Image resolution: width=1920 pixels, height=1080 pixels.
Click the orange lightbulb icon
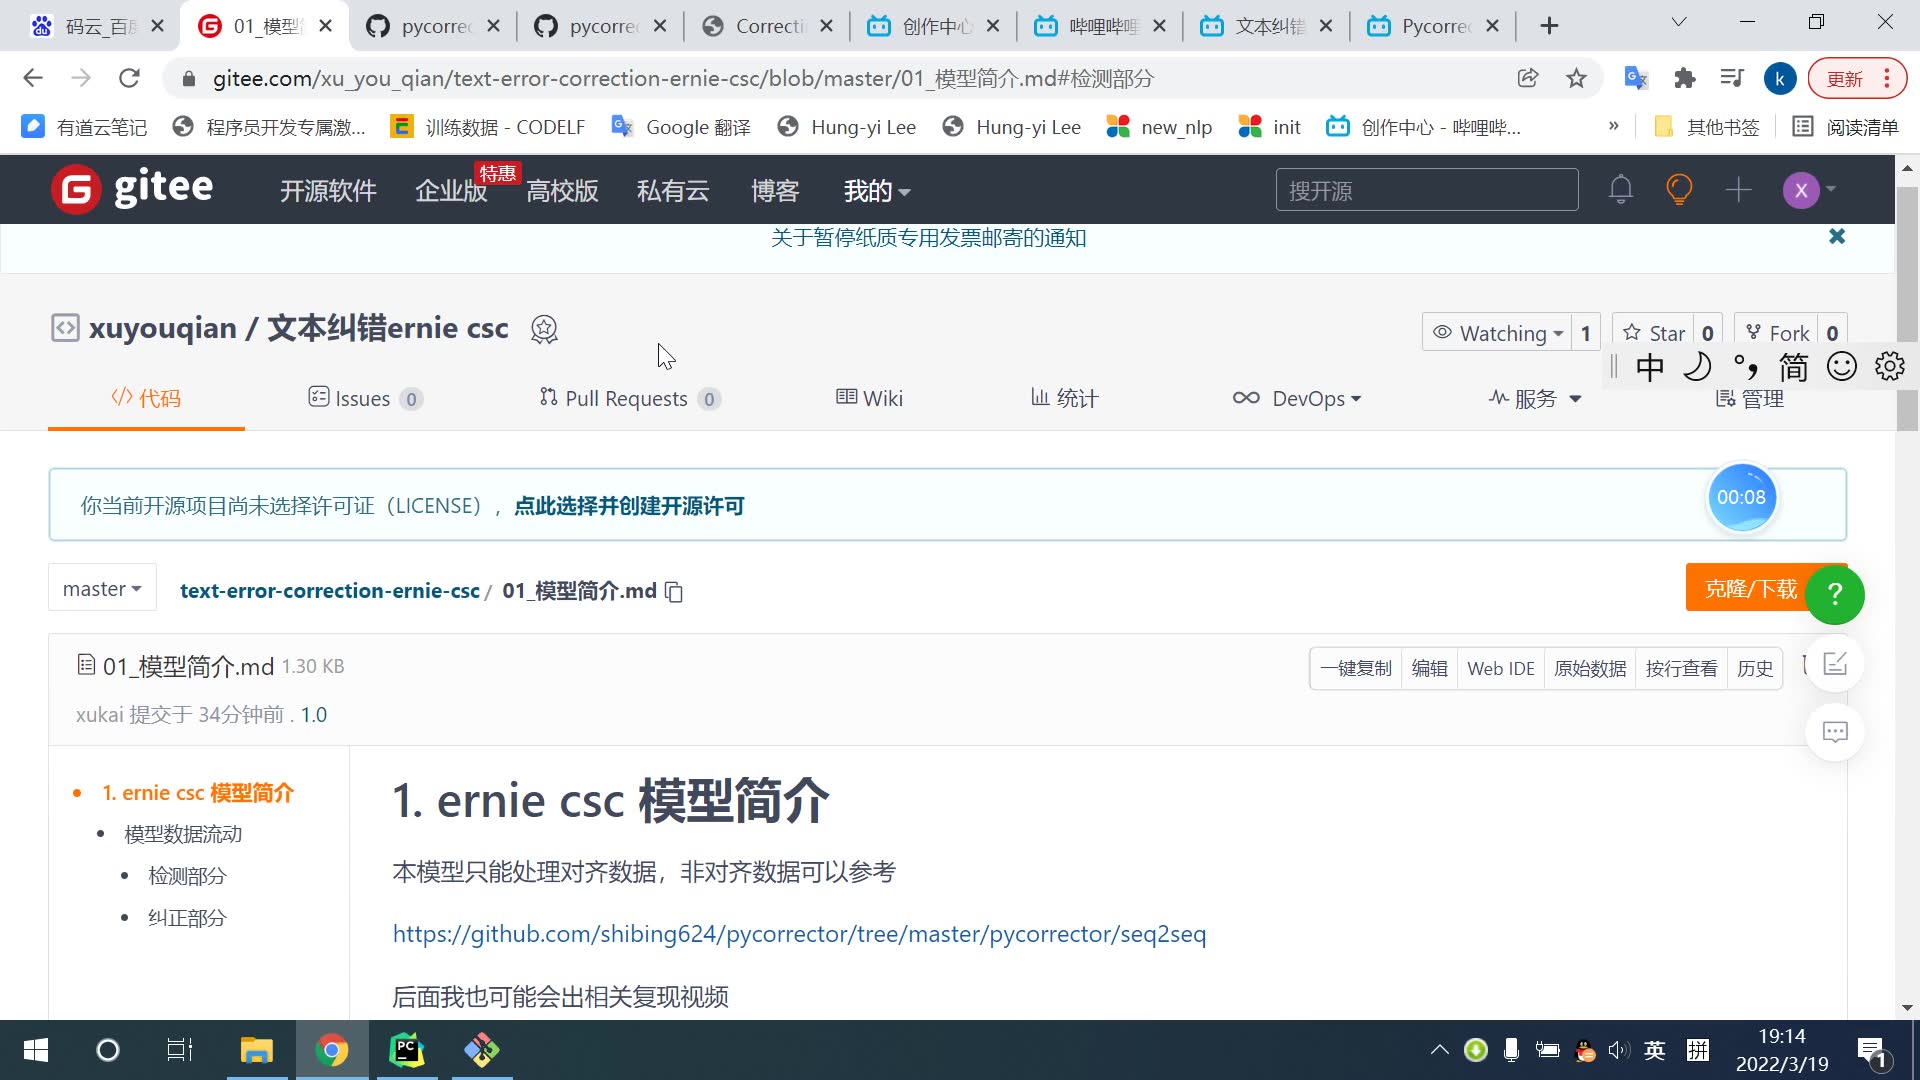tap(1679, 189)
